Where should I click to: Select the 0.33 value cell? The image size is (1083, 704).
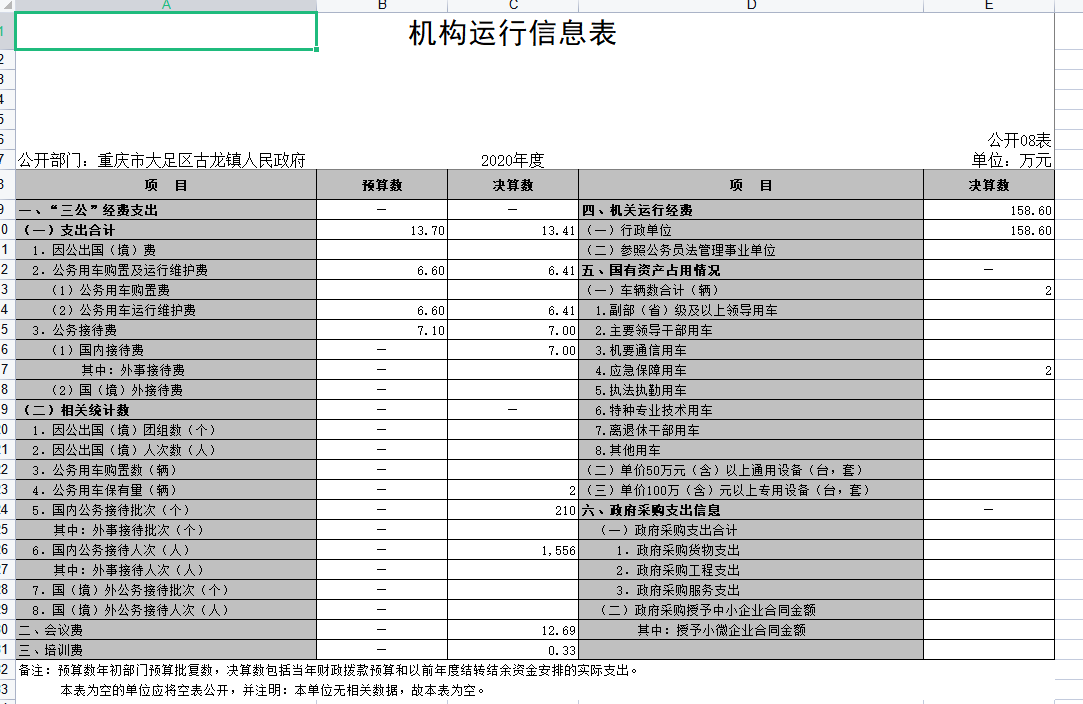tap(513, 651)
